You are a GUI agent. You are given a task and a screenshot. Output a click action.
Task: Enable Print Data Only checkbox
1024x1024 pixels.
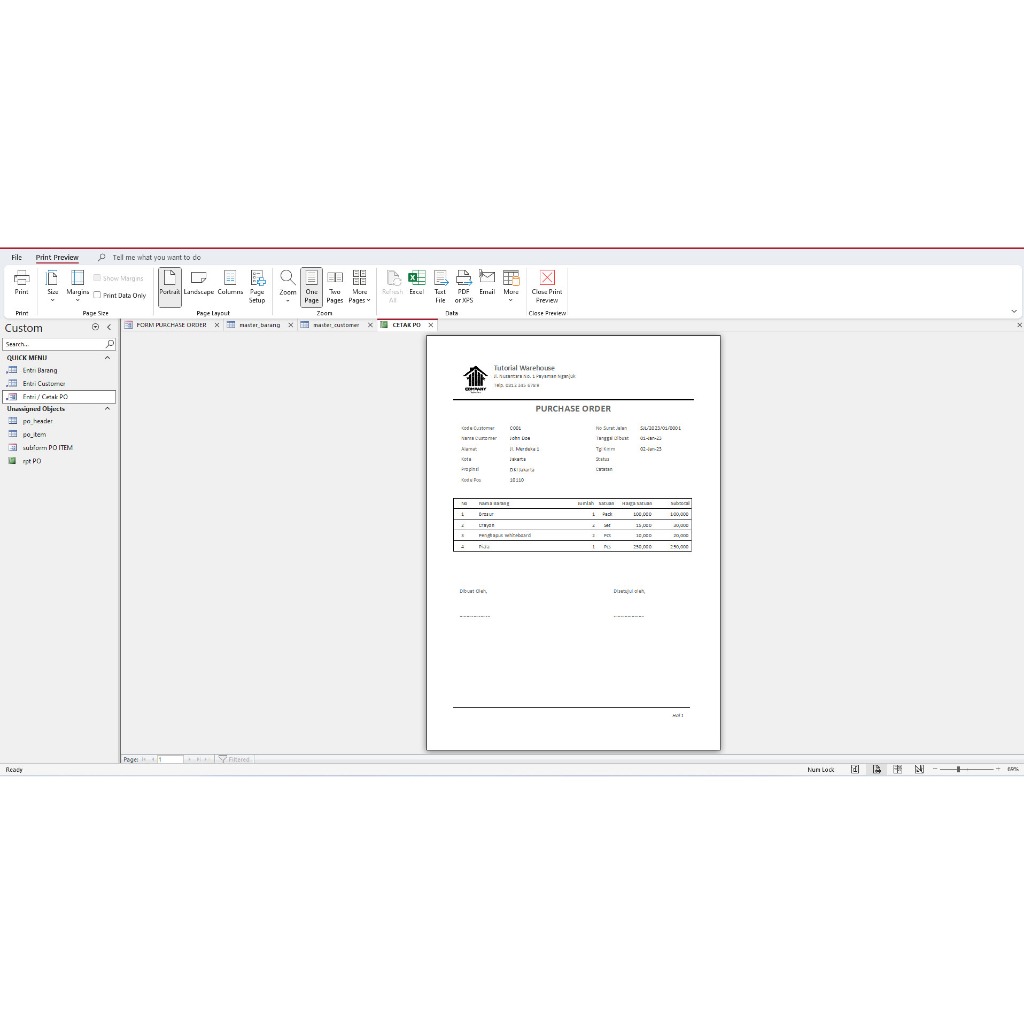pos(97,295)
